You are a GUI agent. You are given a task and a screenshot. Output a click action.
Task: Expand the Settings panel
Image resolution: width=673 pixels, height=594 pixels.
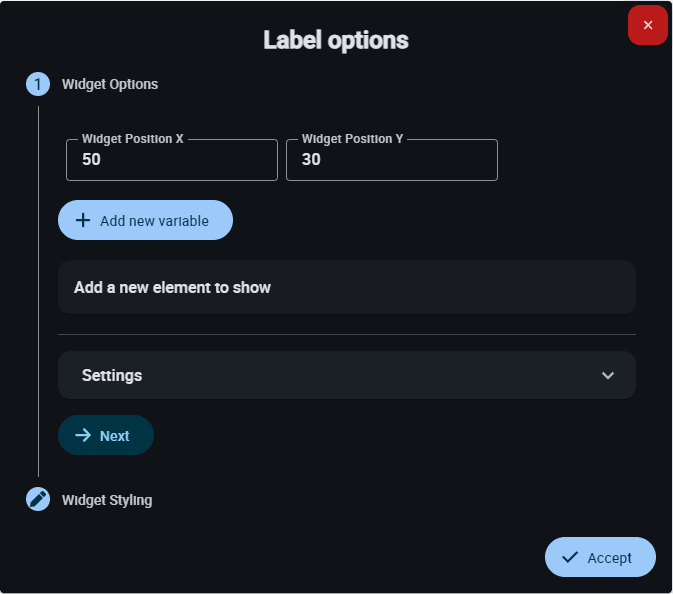pyautogui.click(x=346, y=375)
